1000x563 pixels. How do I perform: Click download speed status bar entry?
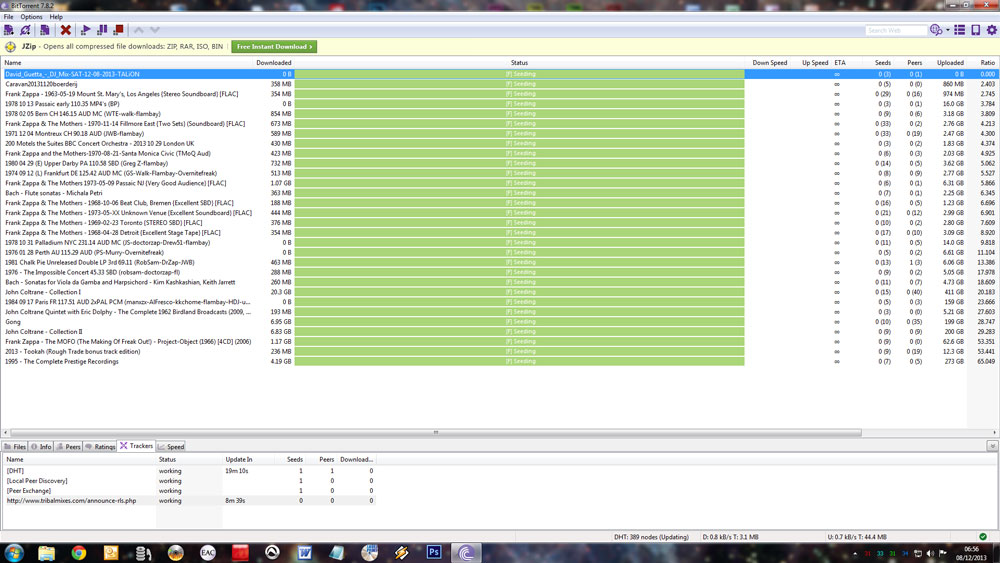(730, 537)
